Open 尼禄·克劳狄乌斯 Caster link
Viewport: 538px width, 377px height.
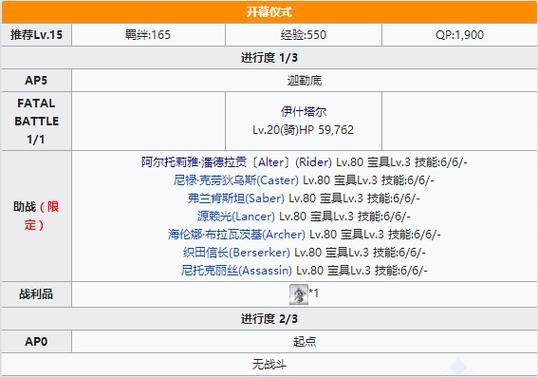click(236, 180)
